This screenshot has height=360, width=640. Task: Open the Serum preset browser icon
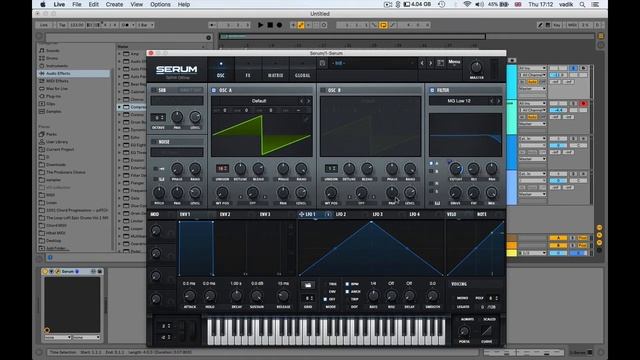point(440,63)
